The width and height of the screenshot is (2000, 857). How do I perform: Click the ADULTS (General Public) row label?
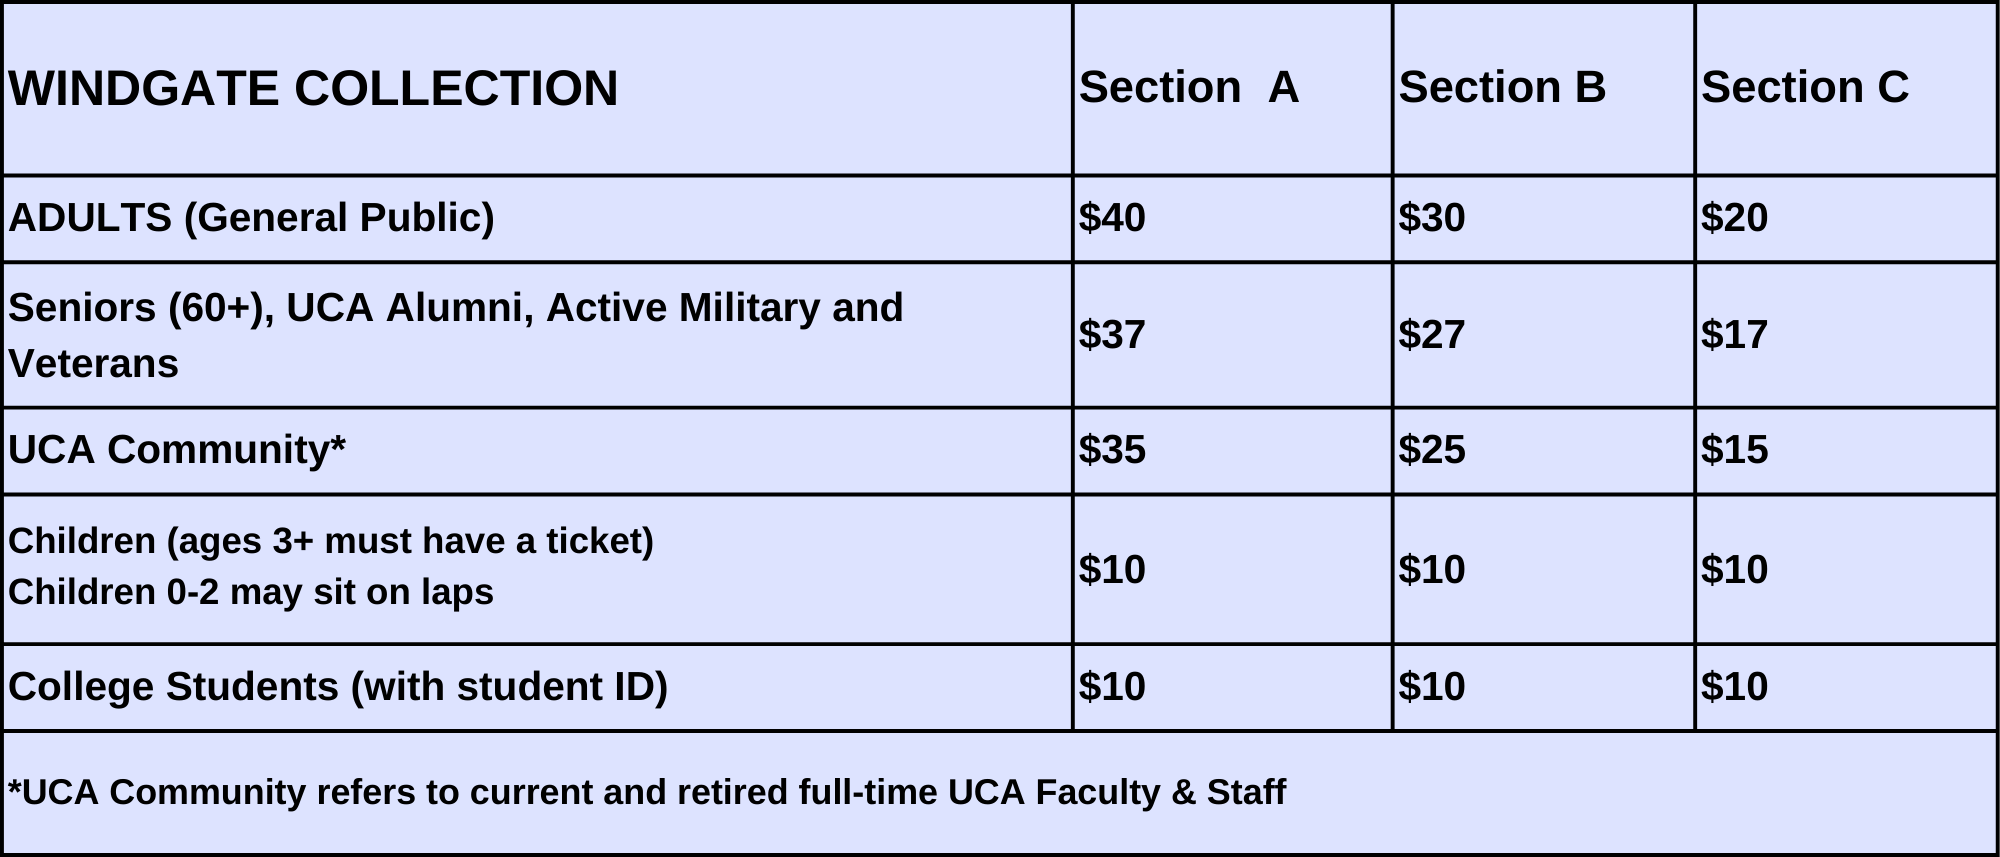[251, 218]
